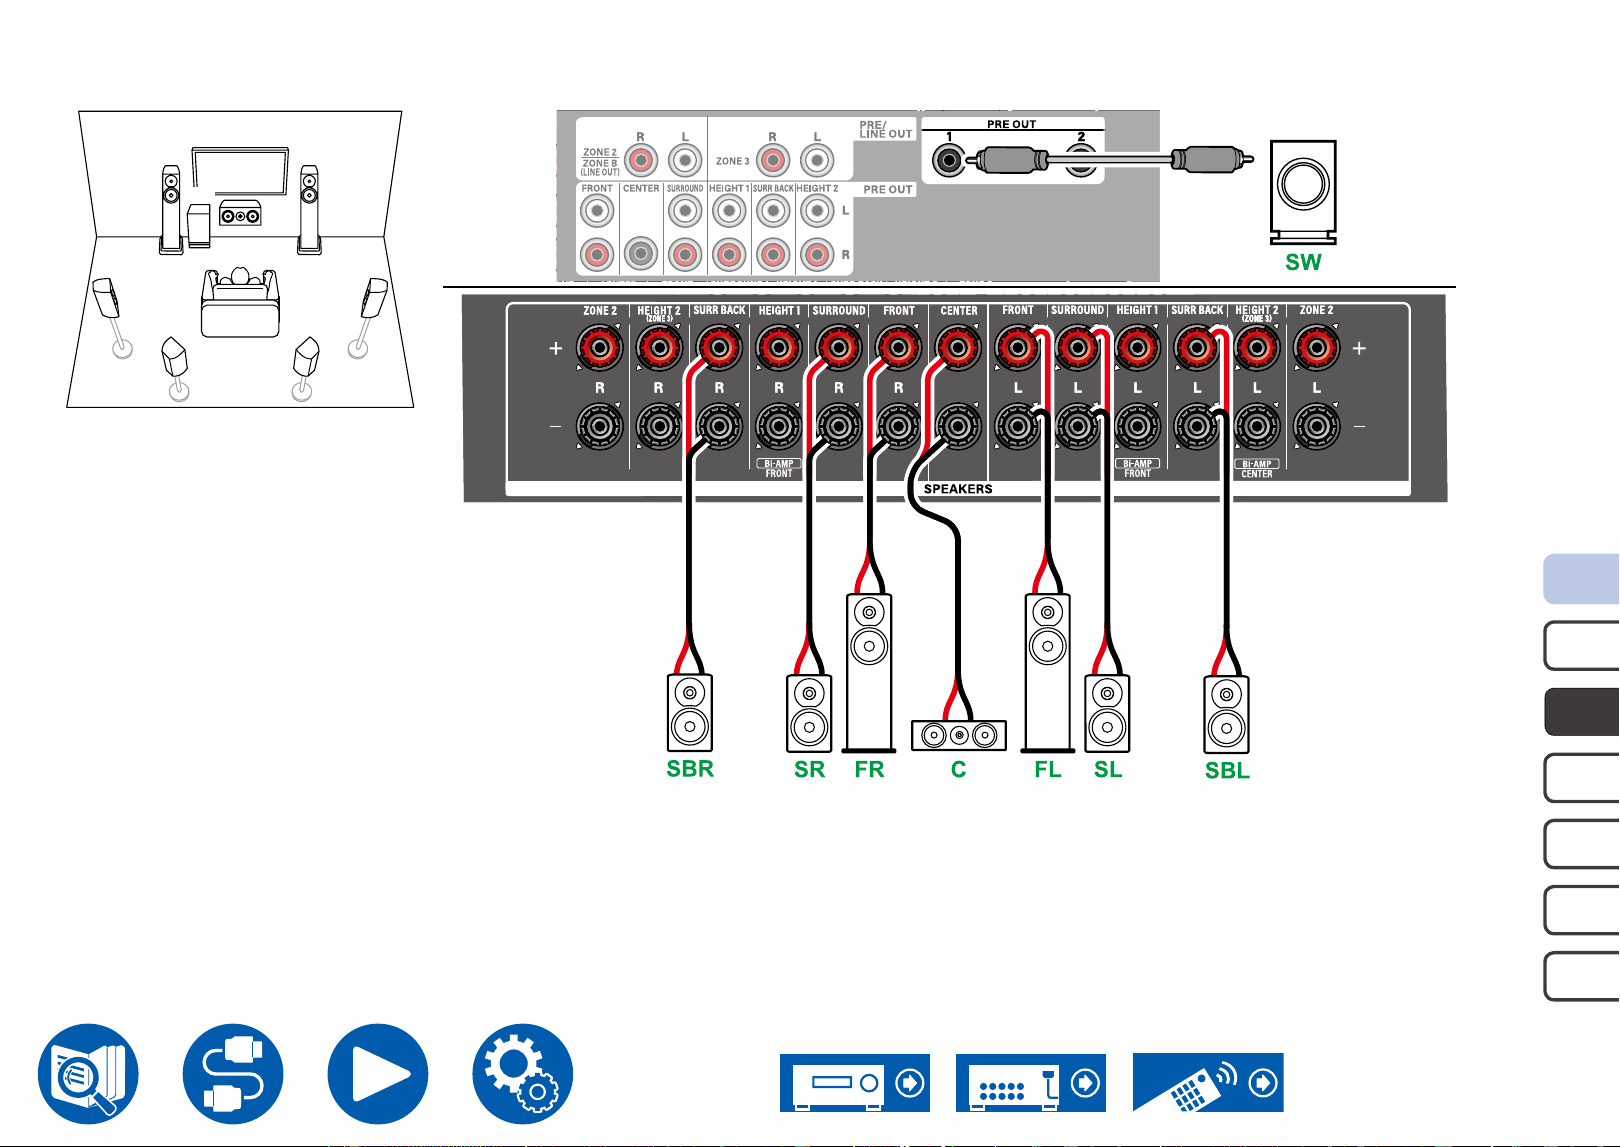The image size is (1620, 1147).
Task: Click the green FL label
Action: [x=1048, y=769]
